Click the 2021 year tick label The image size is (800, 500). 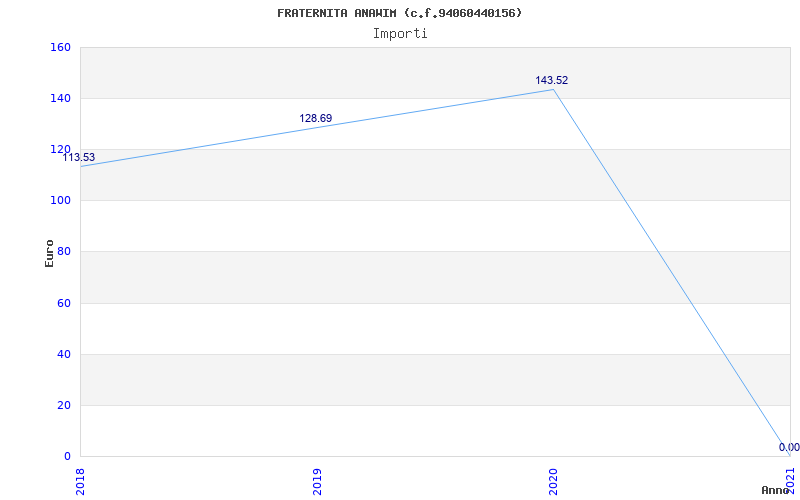790,478
